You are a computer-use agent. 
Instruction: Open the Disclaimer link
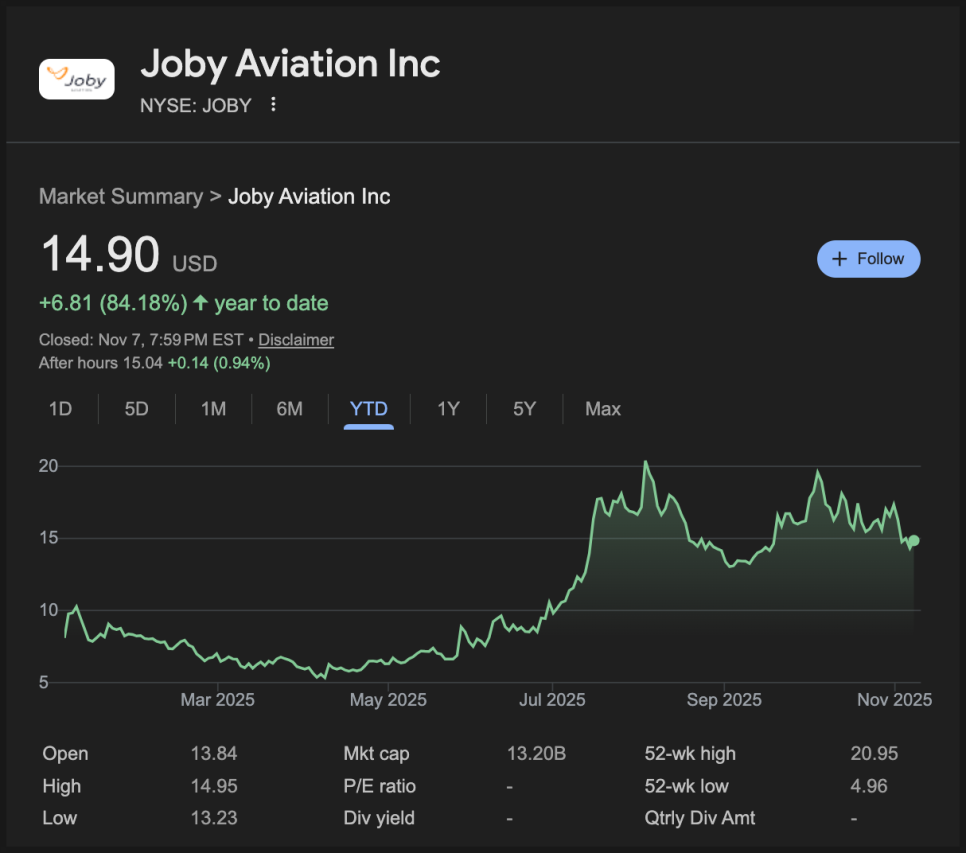296,340
